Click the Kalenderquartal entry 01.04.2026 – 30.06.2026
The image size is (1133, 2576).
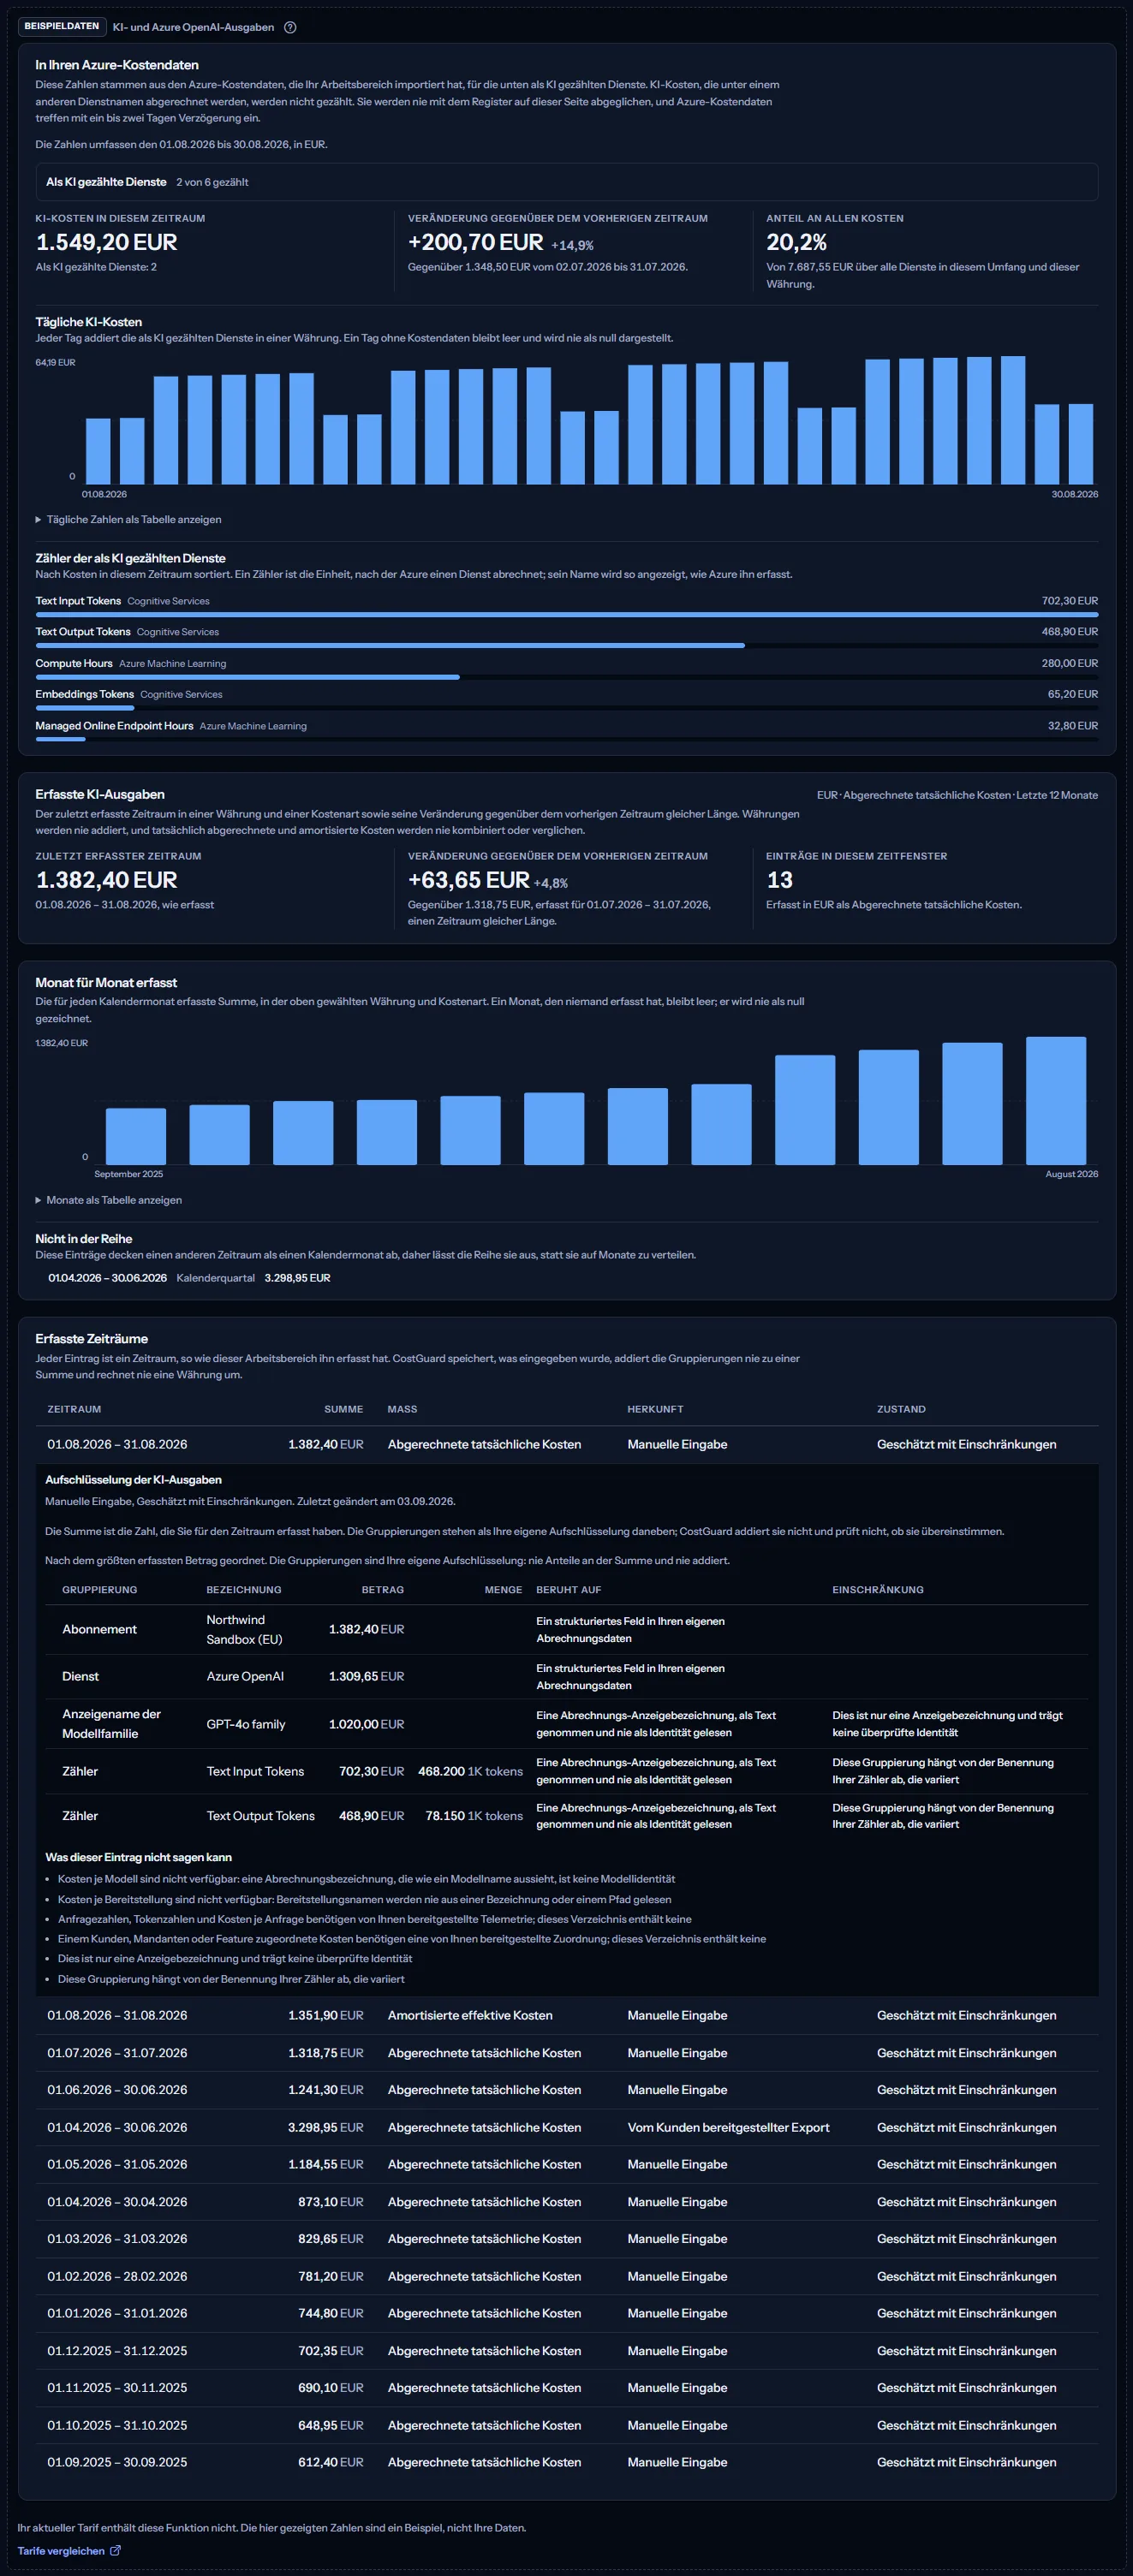(x=189, y=1278)
